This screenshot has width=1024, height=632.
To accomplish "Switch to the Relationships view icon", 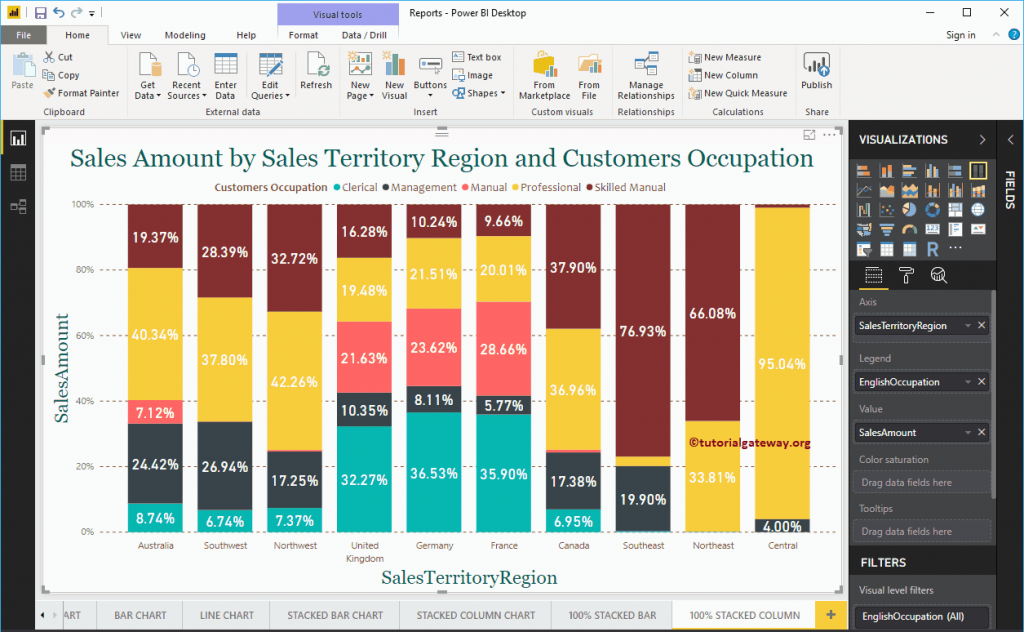I will pyautogui.click(x=18, y=205).
